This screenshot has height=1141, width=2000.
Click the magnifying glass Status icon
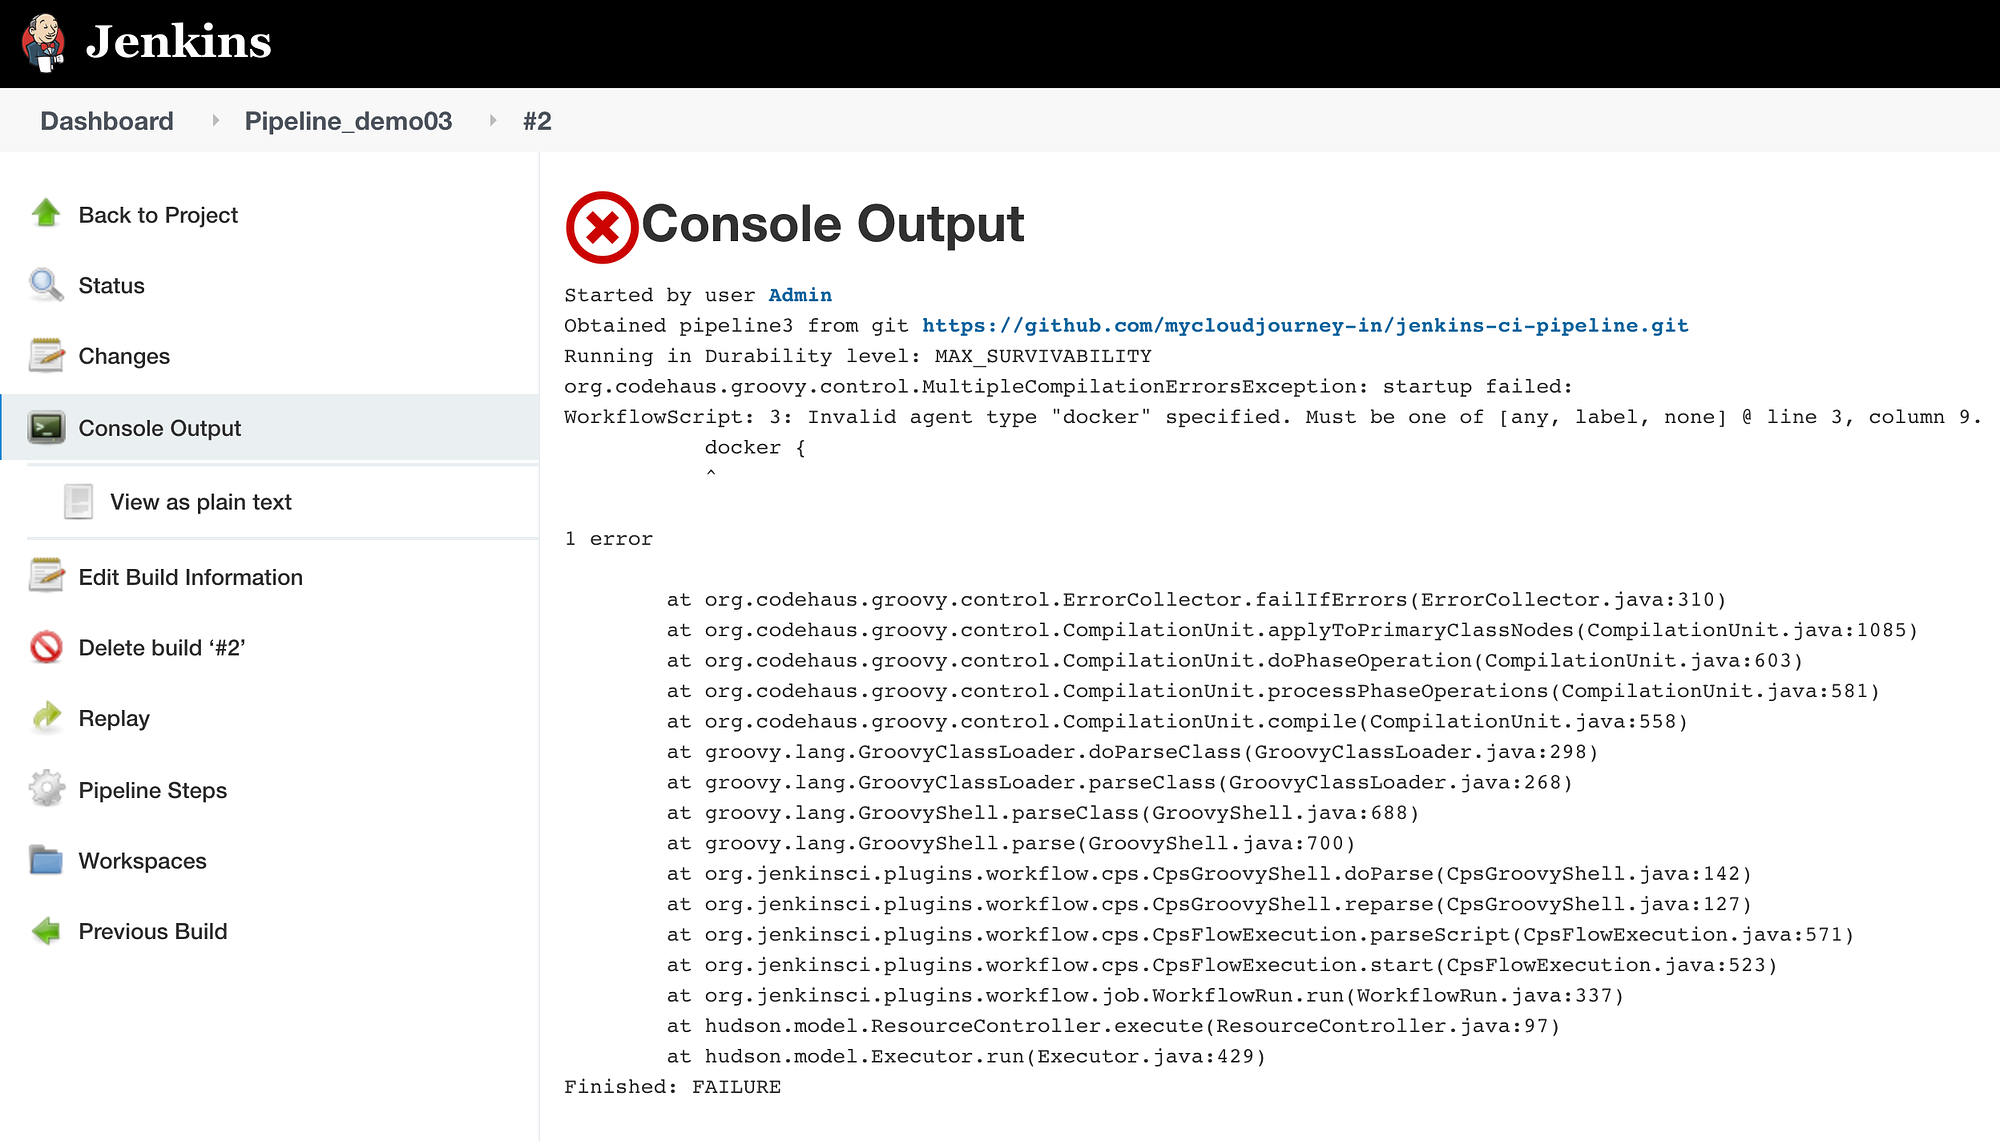click(46, 285)
